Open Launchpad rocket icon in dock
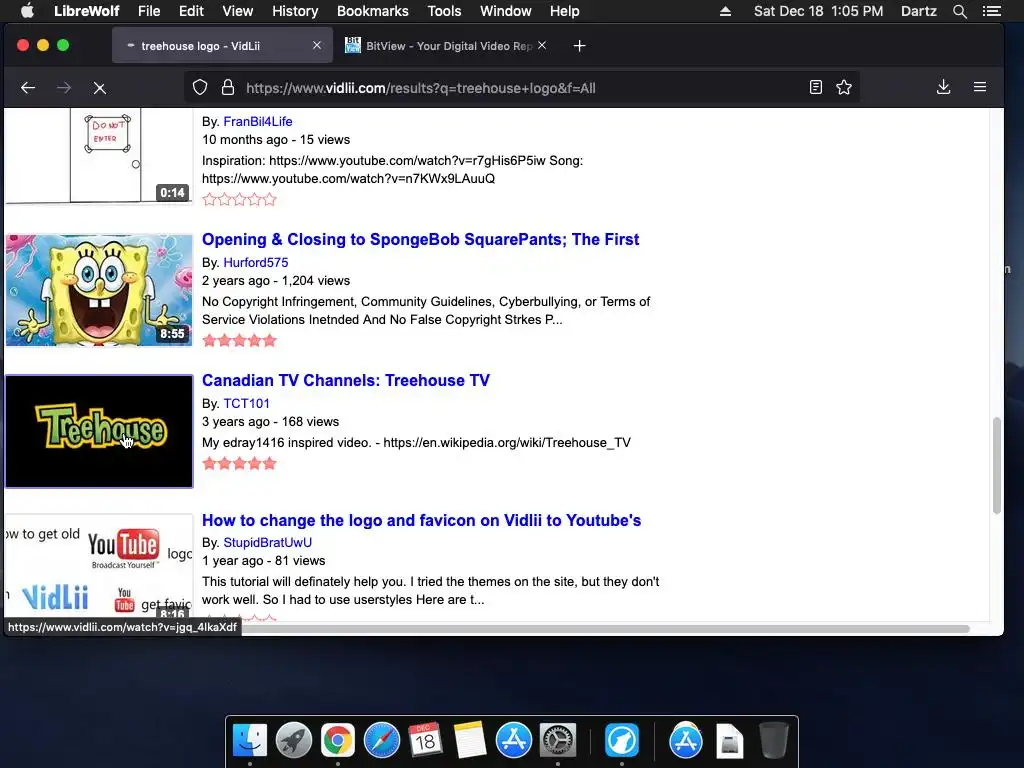This screenshot has height=768, width=1024. coord(294,741)
